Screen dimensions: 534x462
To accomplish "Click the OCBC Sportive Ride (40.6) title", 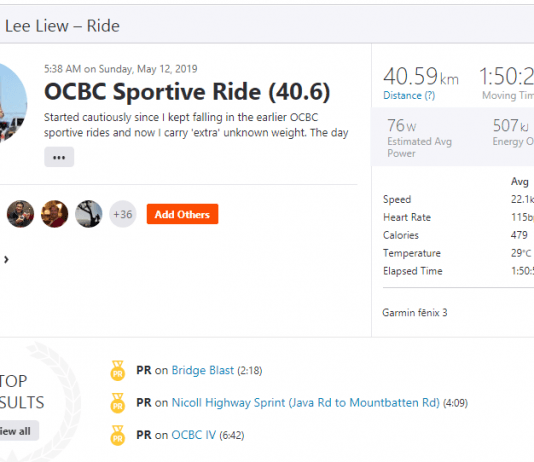I will point(187,92).
